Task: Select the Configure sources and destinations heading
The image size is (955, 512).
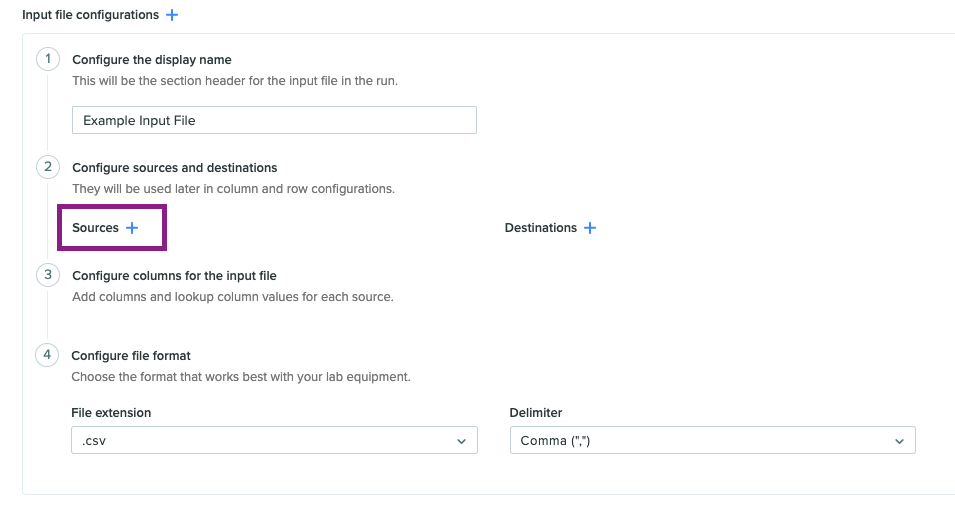Action: 175,167
